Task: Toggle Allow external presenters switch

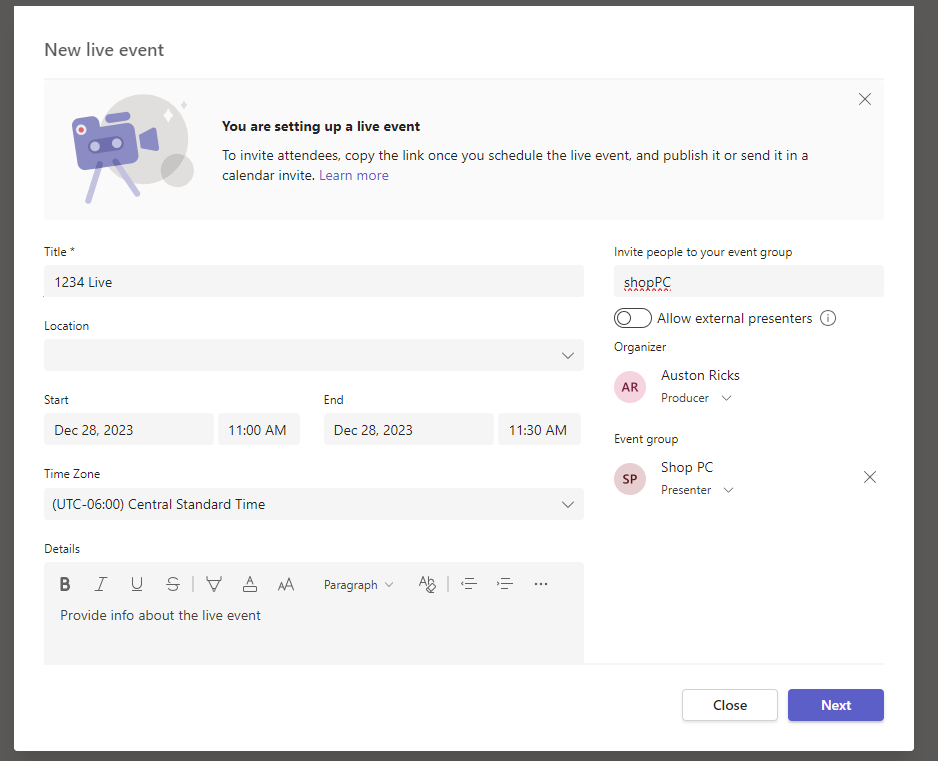Action: click(633, 318)
